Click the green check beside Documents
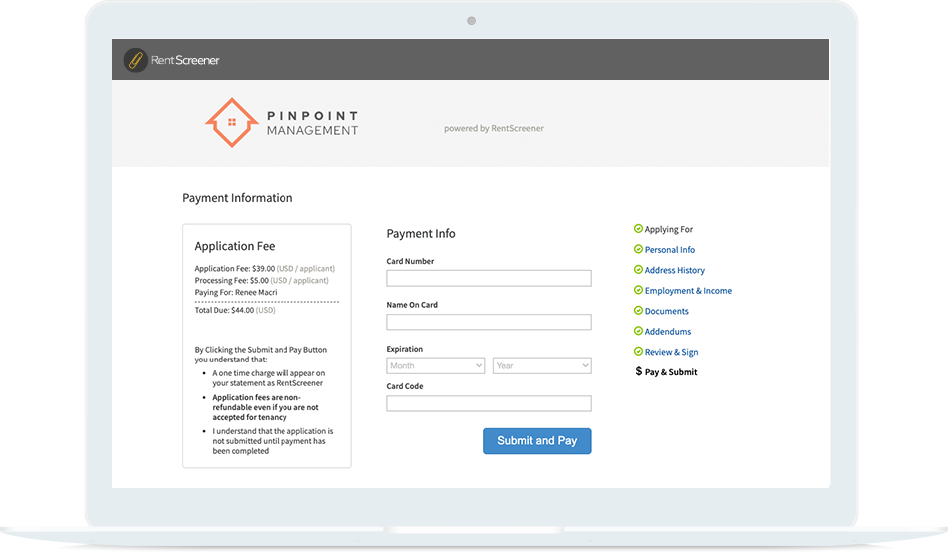The width and height of the screenshot is (948, 554). click(638, 311)
